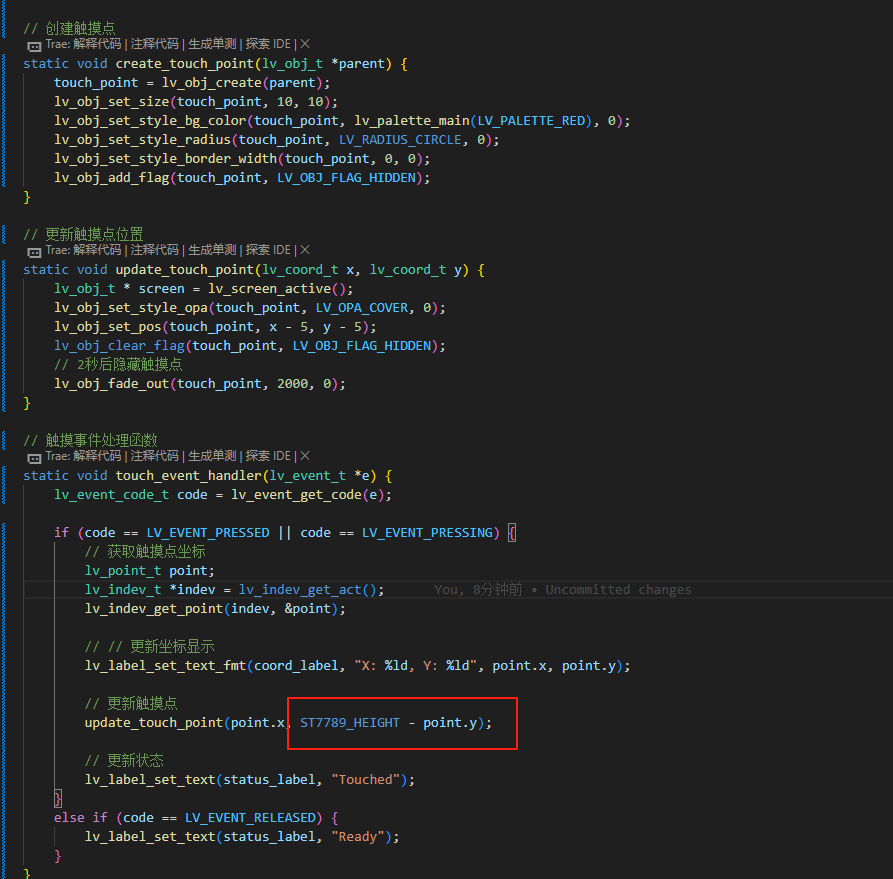893x879 pixels.
Task: Click 生成单测 above create_touch_point function
Action: pyautogui.click(x=212, y=44)
